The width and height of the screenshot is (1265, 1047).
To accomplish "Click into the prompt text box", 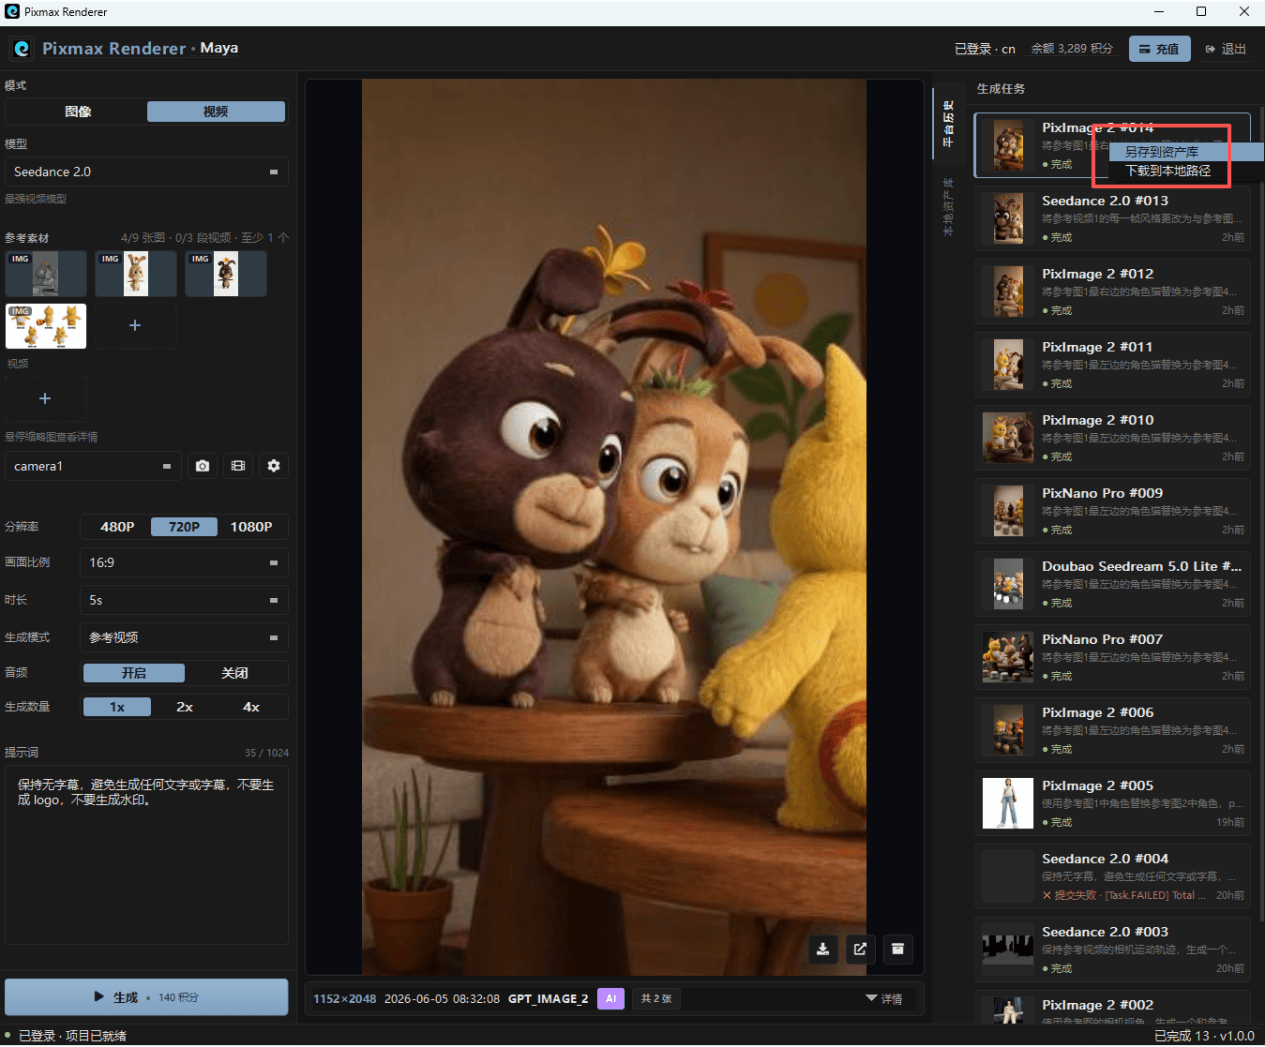I will click(146, 855).
